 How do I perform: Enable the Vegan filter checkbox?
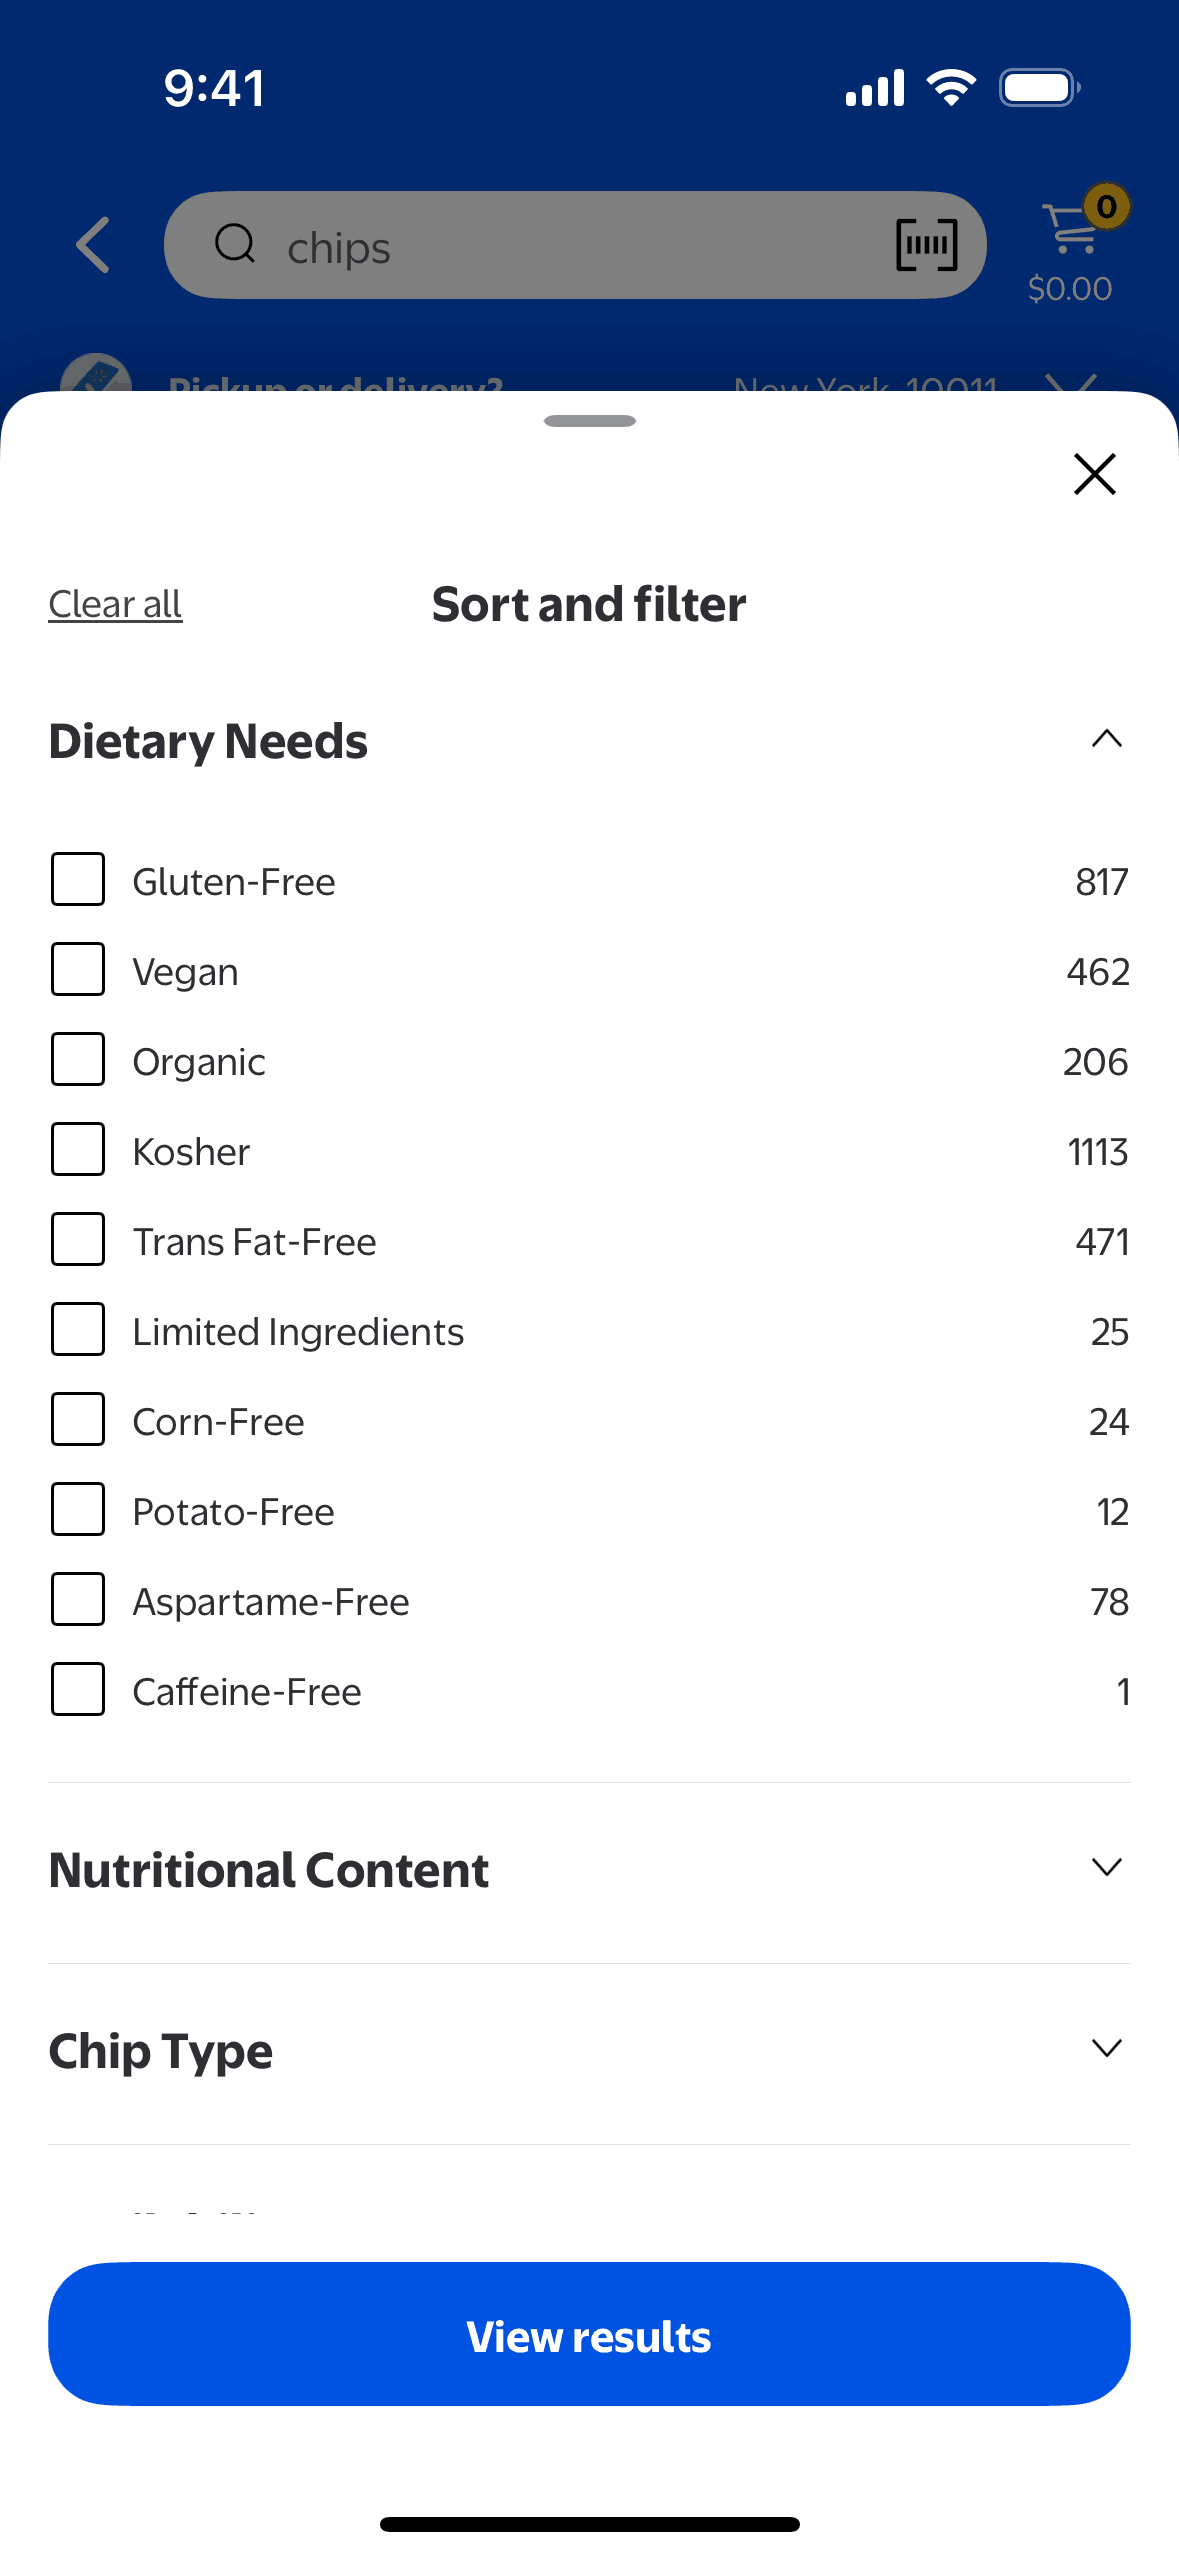tap(78, 970)
